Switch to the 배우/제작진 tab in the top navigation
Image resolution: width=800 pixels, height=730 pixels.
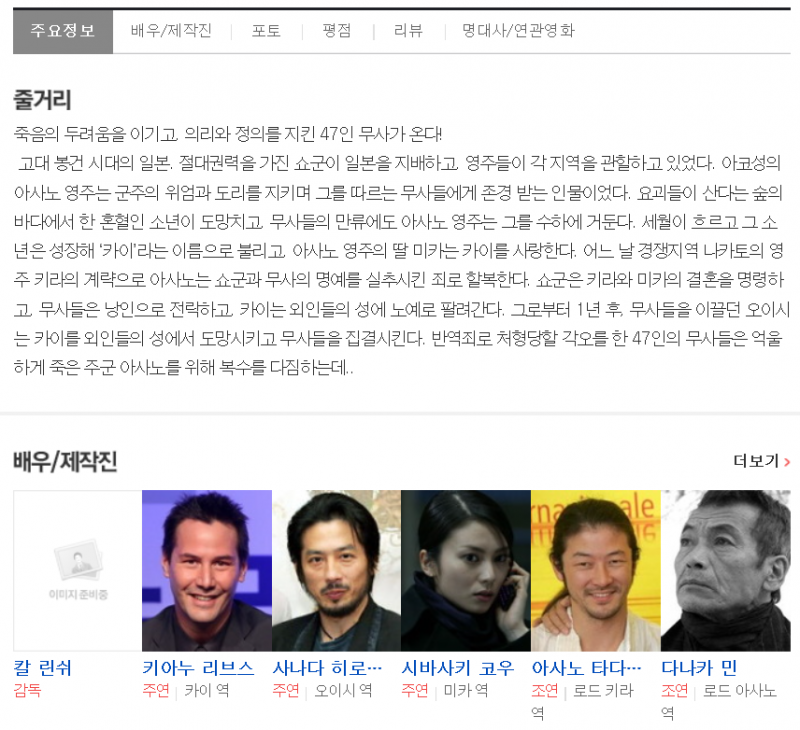(x=171, y=31)
